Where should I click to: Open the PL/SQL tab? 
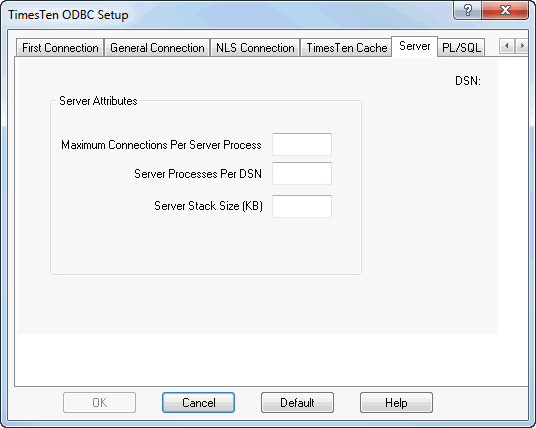coord(461,48)
